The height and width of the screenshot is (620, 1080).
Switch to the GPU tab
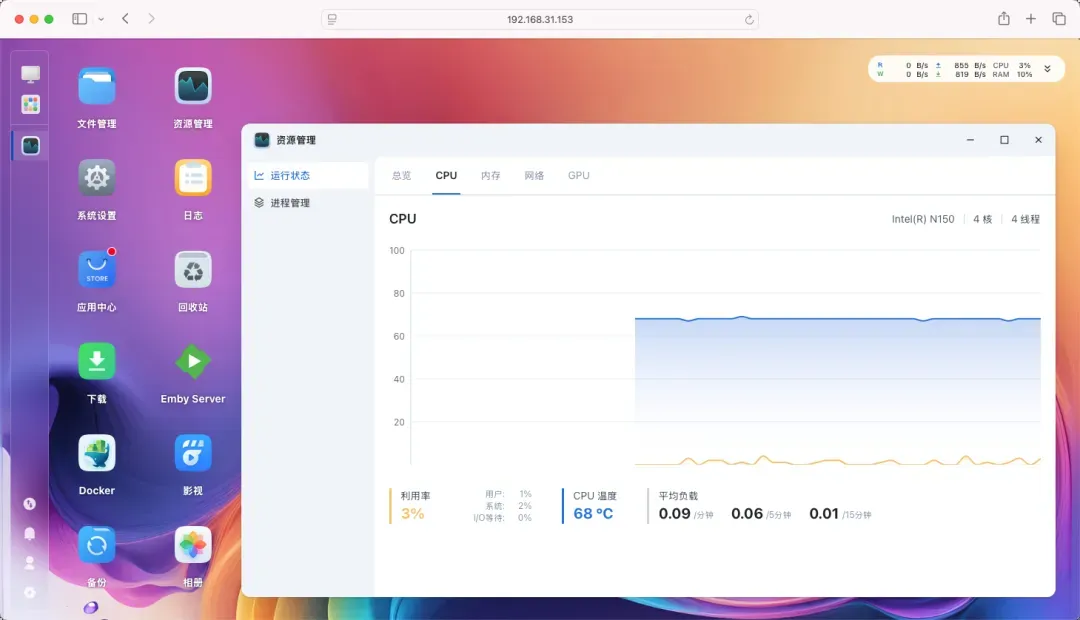point(578,176)
